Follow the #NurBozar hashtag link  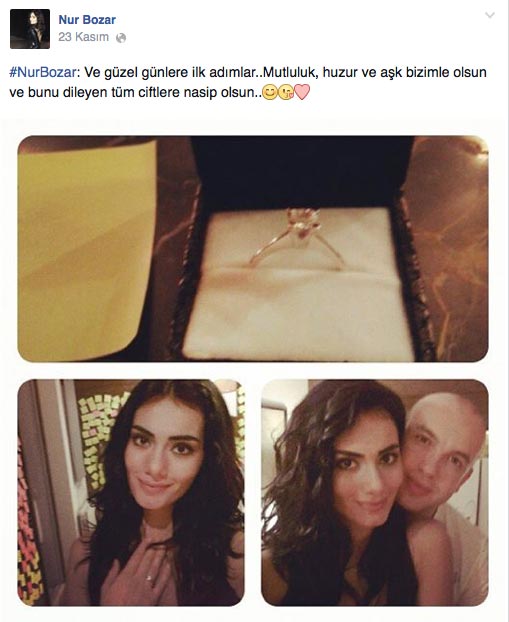coord(42,73)
